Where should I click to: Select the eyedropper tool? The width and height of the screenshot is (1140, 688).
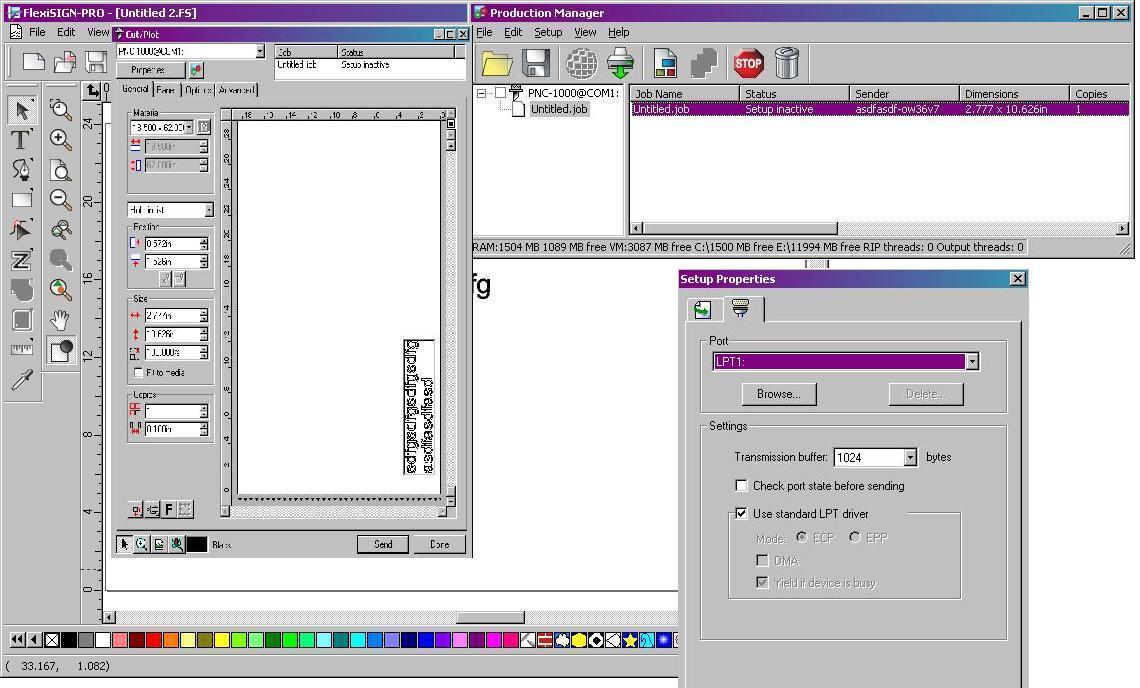(x=21, y=380)
